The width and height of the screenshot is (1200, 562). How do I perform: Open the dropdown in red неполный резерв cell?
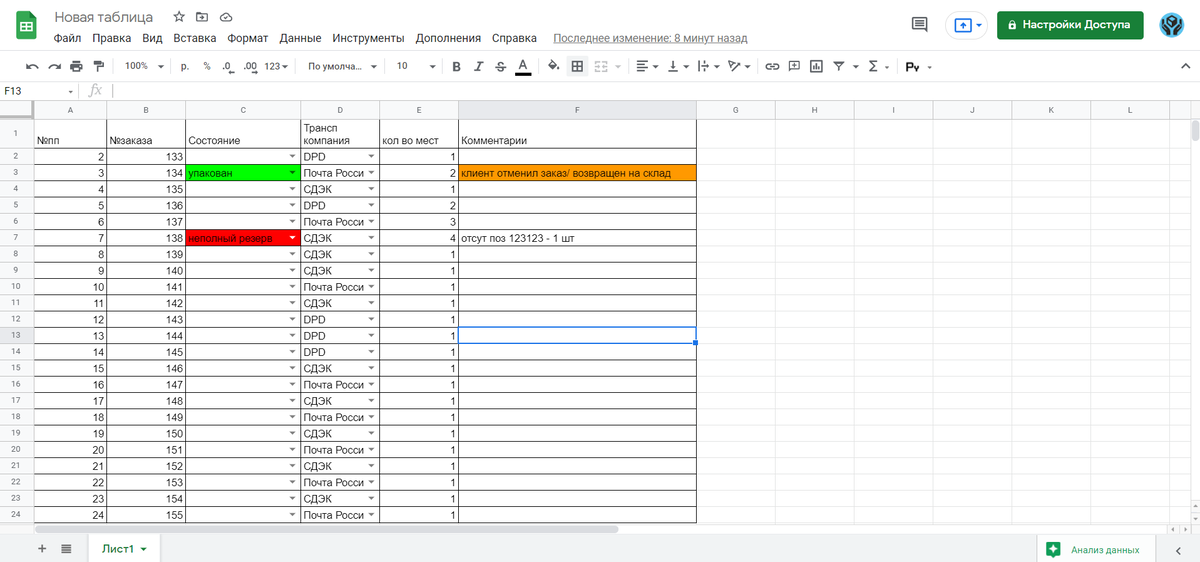[293, 238]
